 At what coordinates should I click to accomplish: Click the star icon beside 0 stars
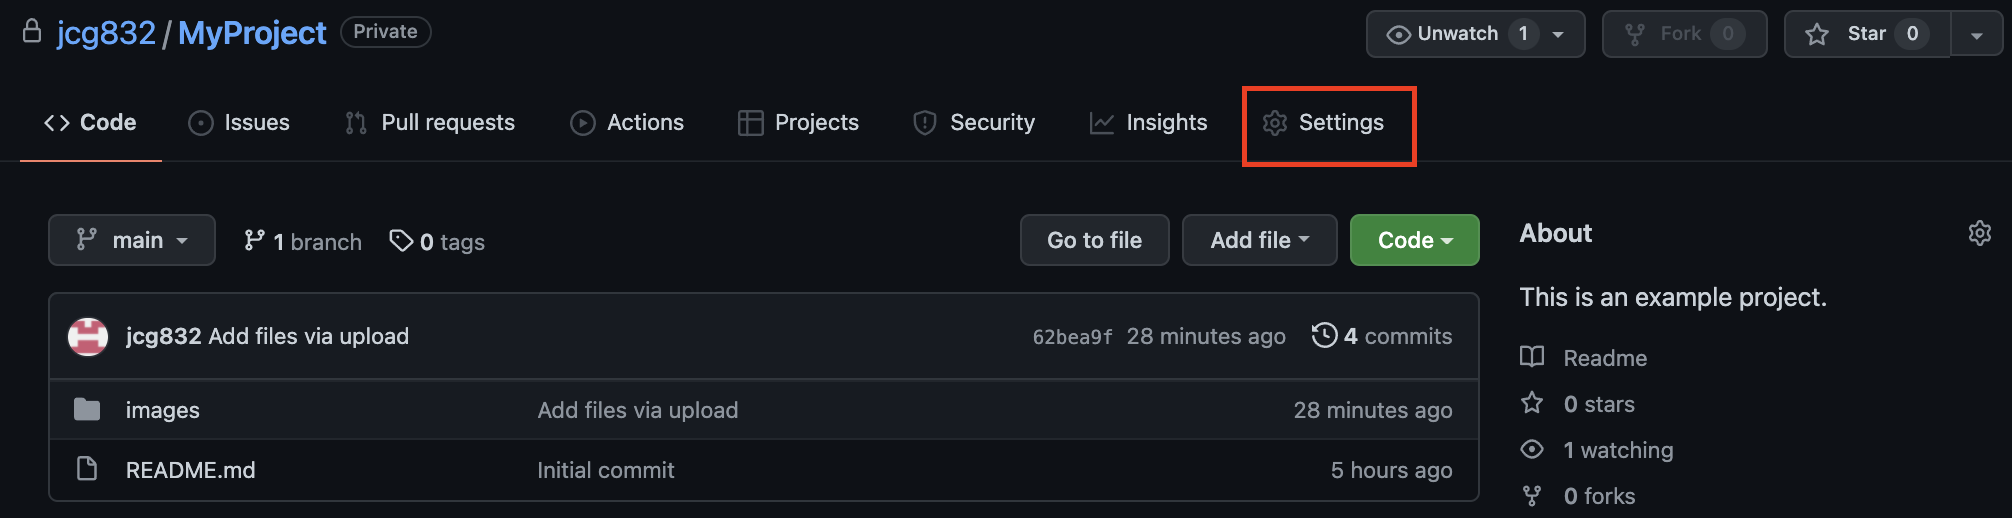click(1532, 403)
